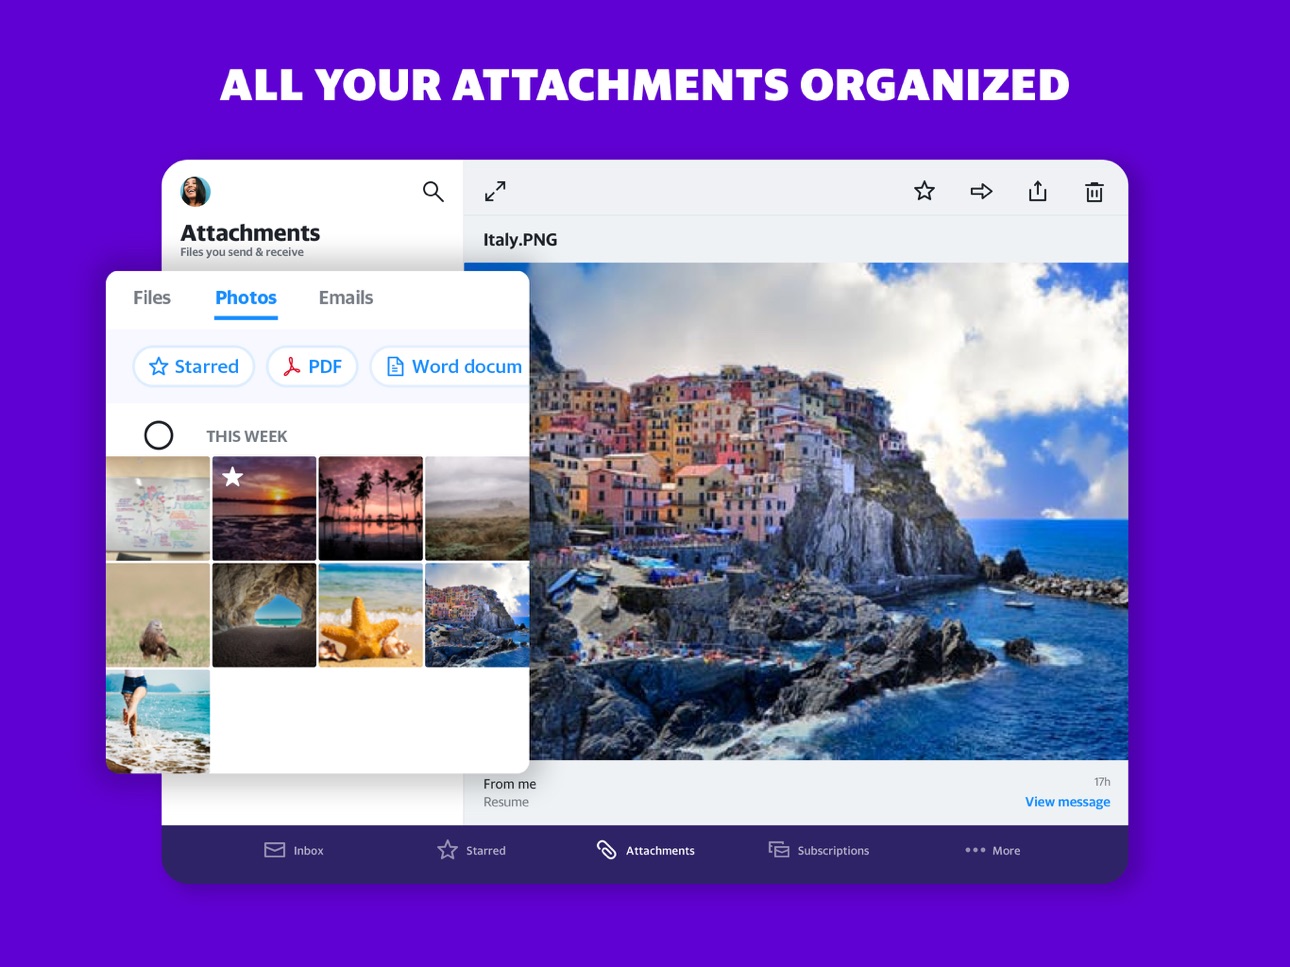Screen dimensions: 1290x967
Task: Open the More menu in bottom navigation
Action: pyautogui.click(x=991, y=849)
